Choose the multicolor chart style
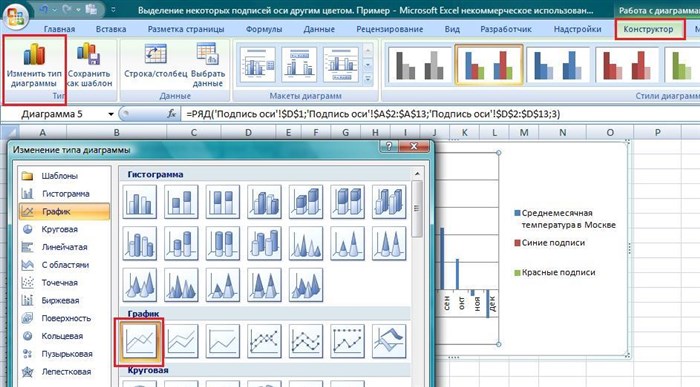This screenshot has width=700, height=387. [x=488, y=65]
